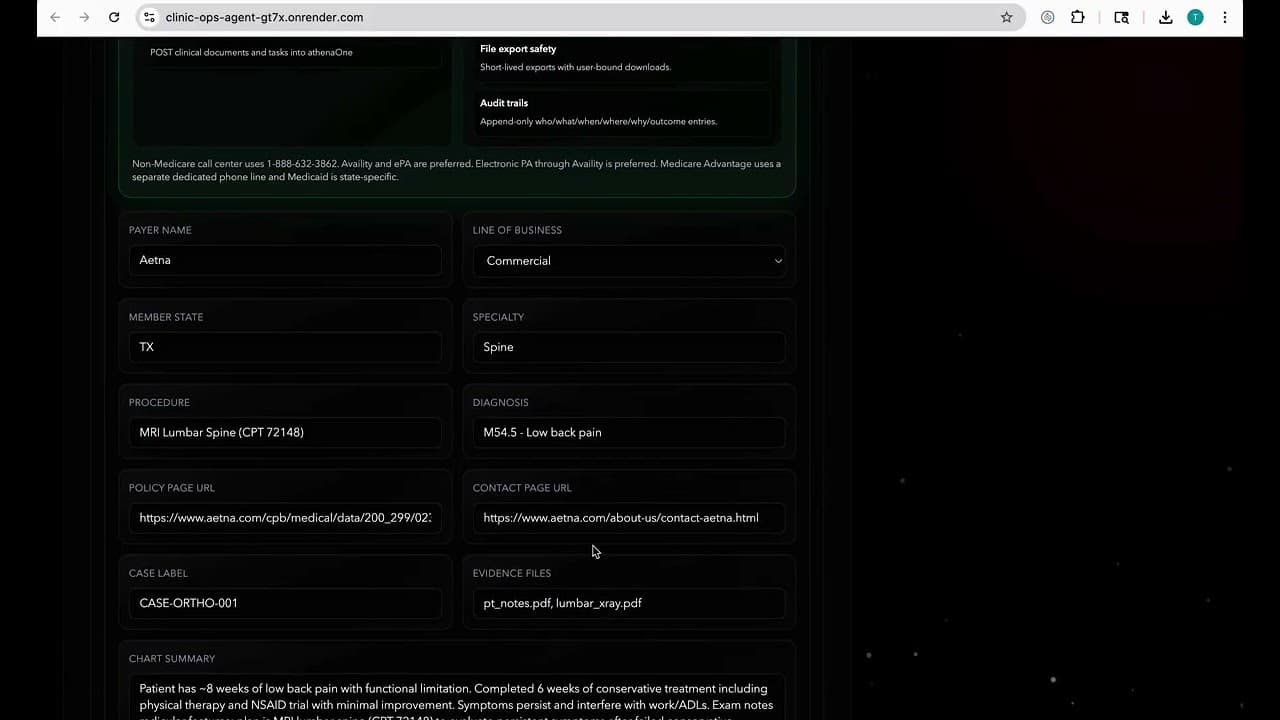
Task: Click inside the Chart Summary text area
Action: pos(457,697)
